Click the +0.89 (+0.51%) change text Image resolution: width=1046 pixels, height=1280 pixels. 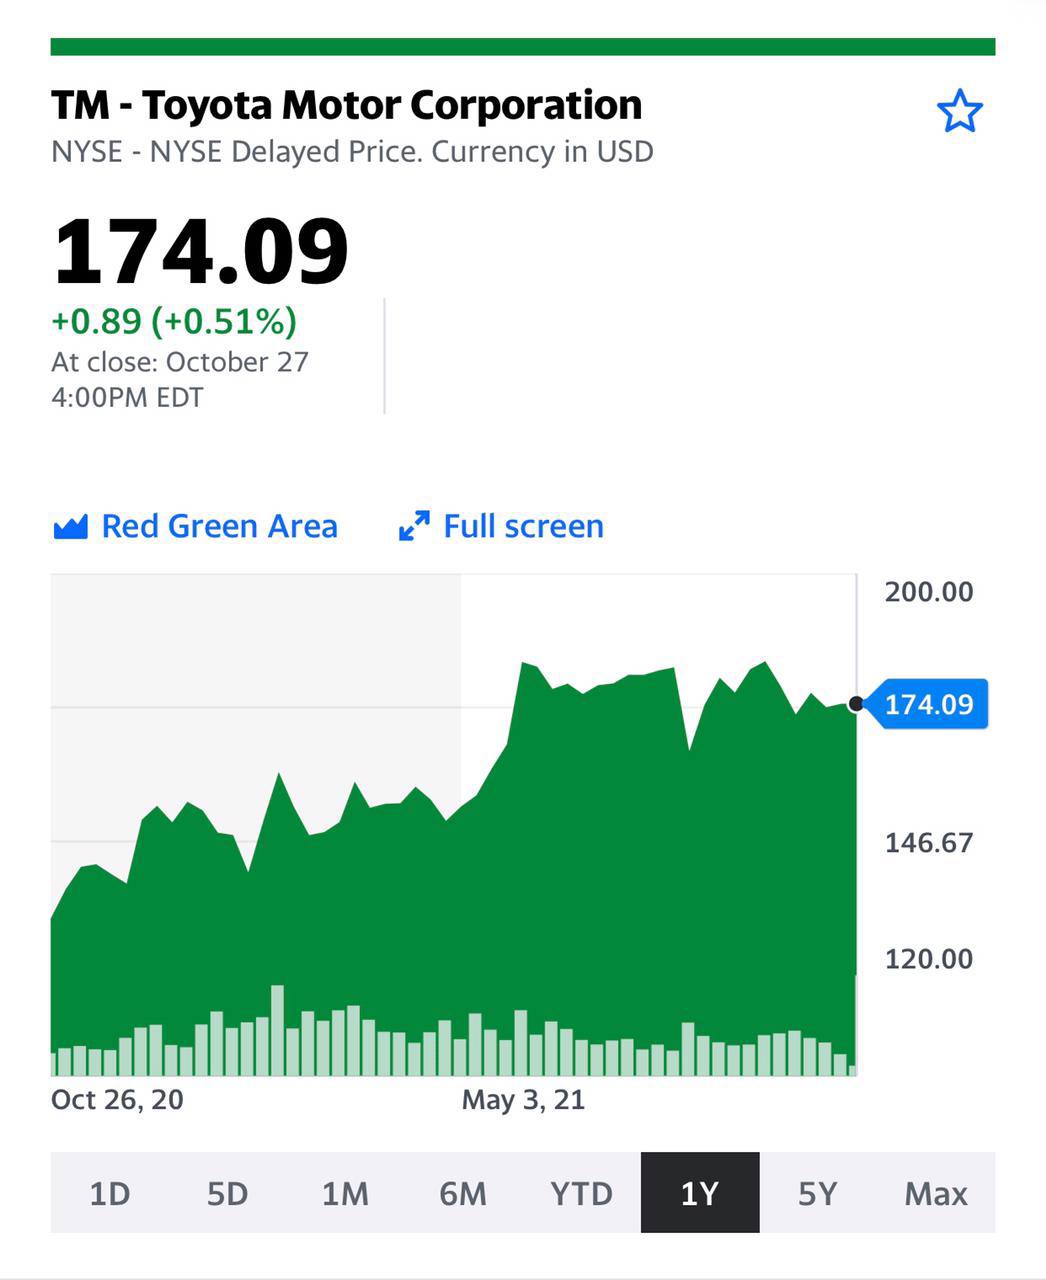tap(174, 321)
